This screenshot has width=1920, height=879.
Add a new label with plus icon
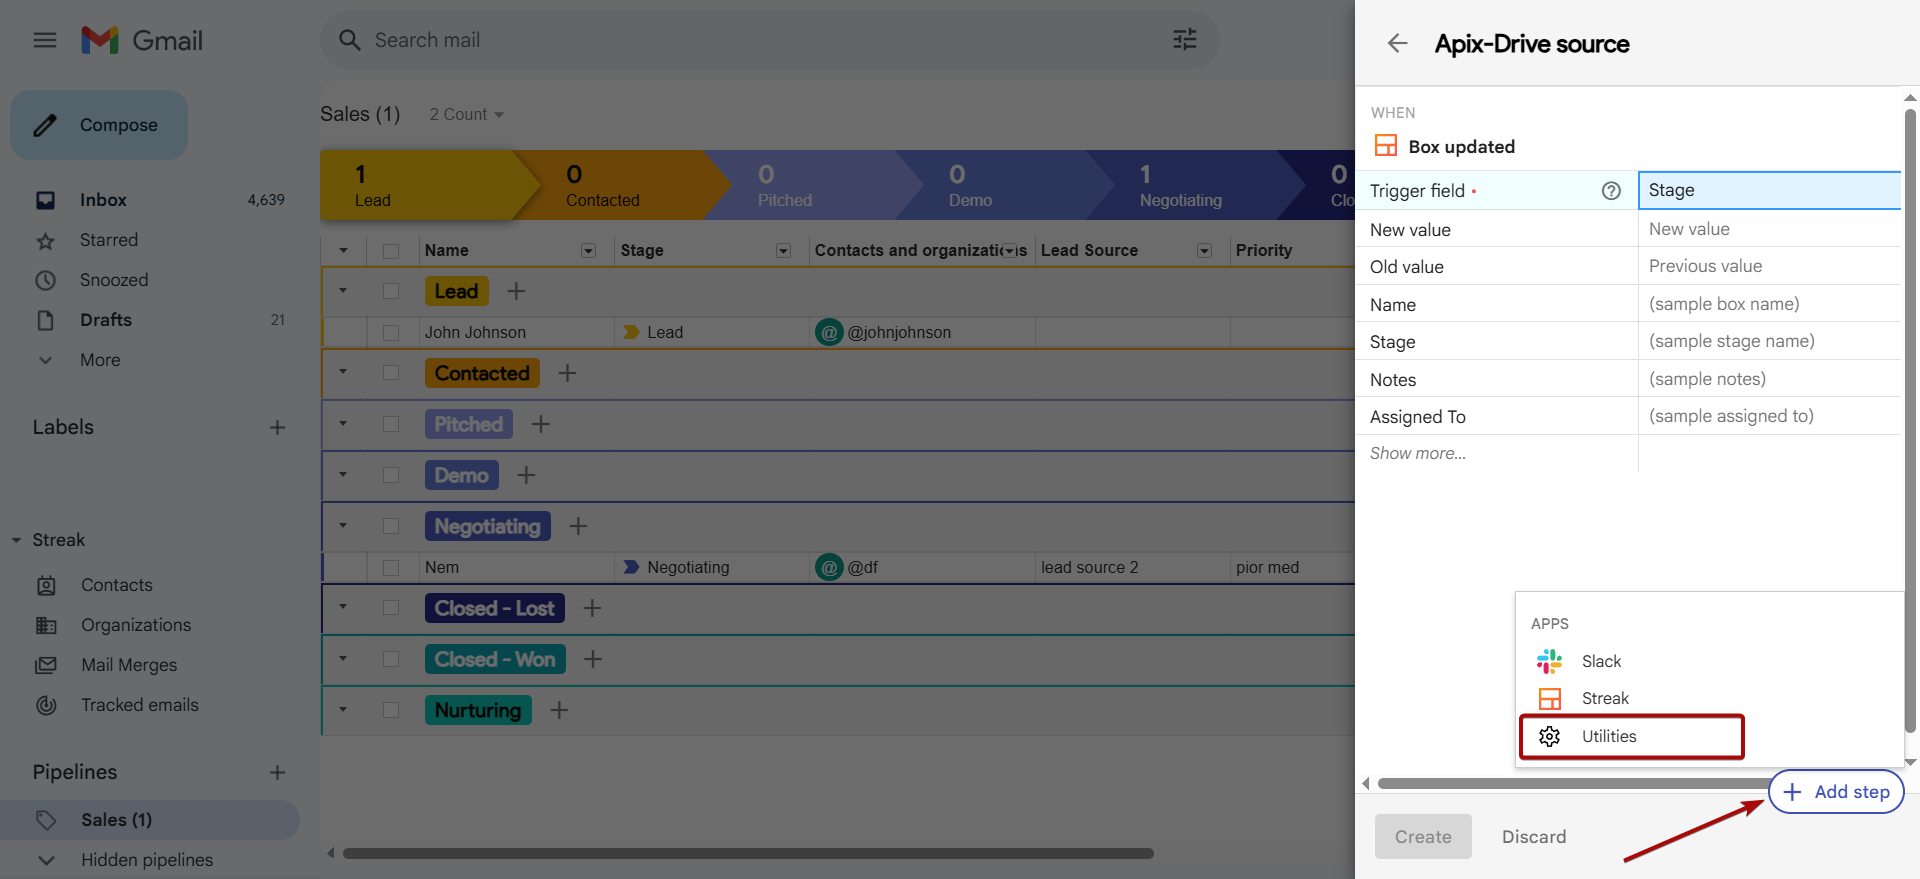pyautogui.click(x=278, y=428)
